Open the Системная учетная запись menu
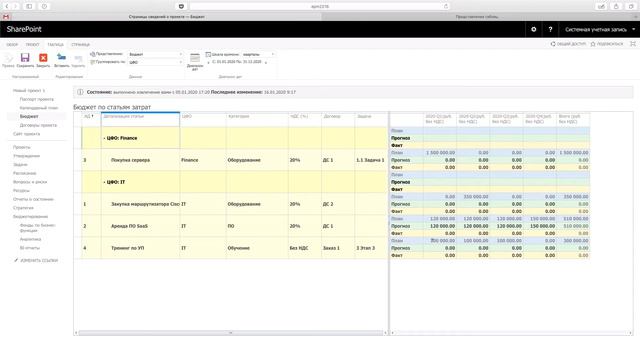 click(600, 29)
